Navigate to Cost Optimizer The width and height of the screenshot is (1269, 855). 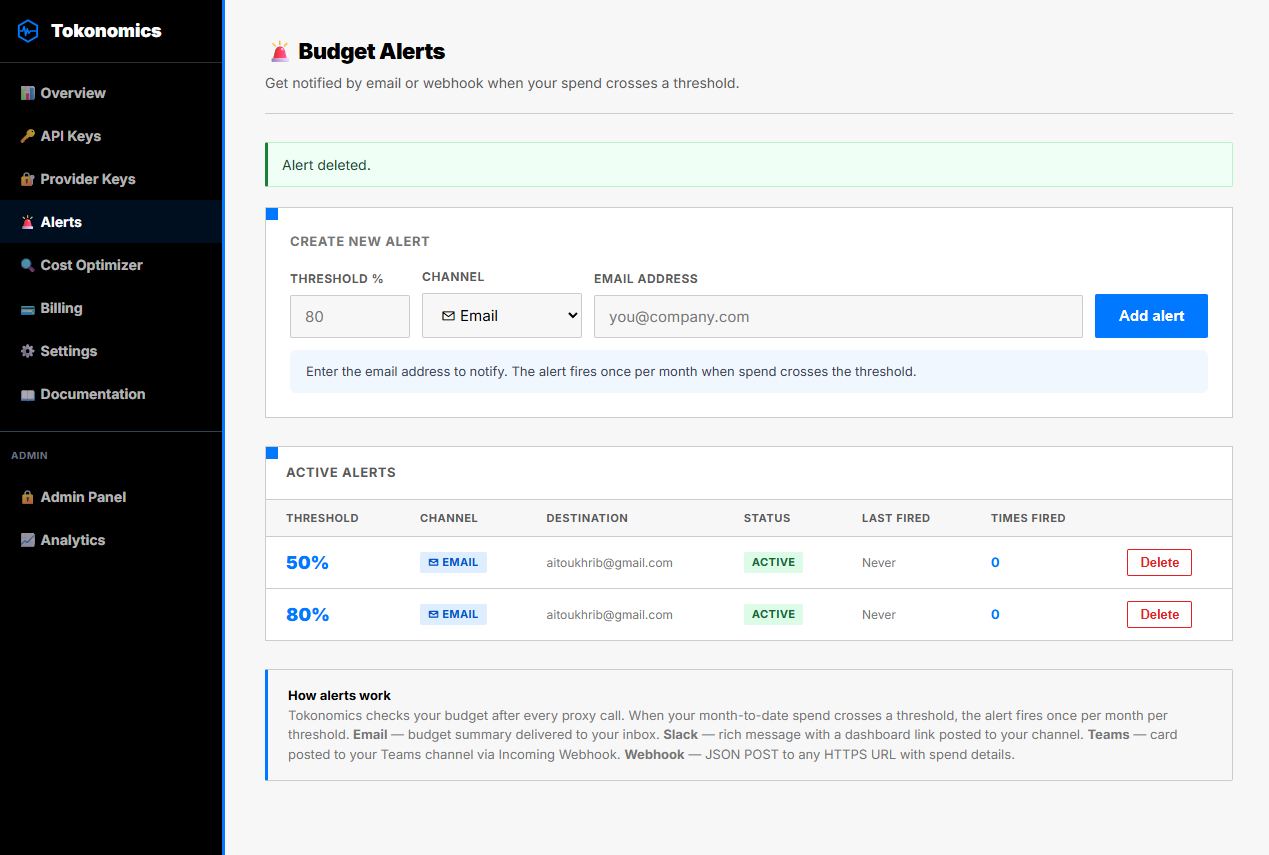[x=111, y=265]
